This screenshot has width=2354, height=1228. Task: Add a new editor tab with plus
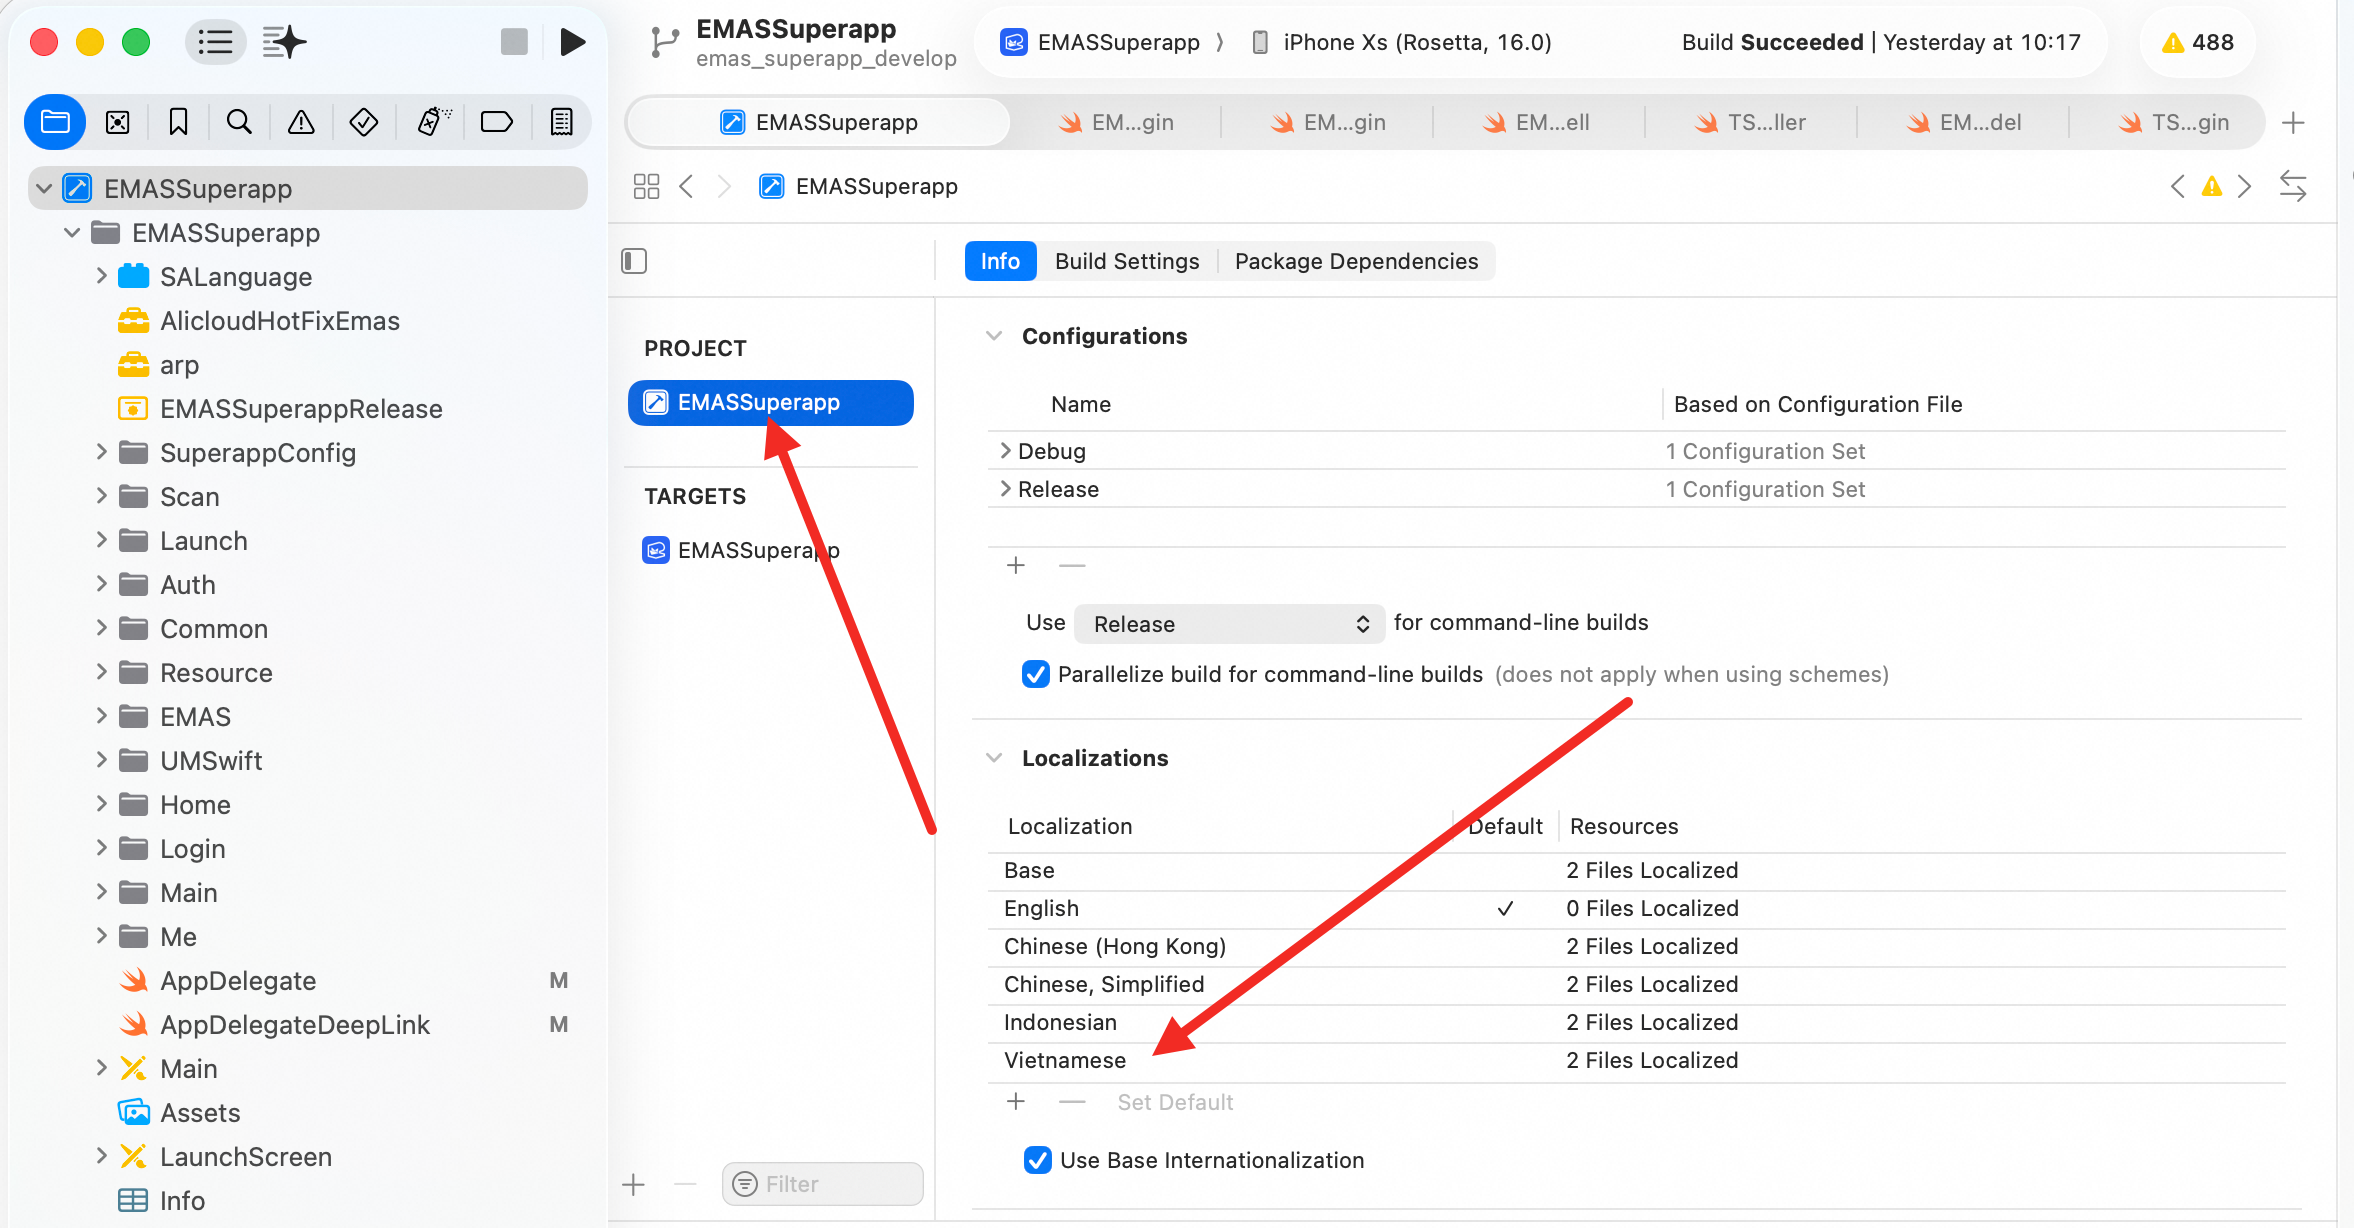coord(2294,122)
